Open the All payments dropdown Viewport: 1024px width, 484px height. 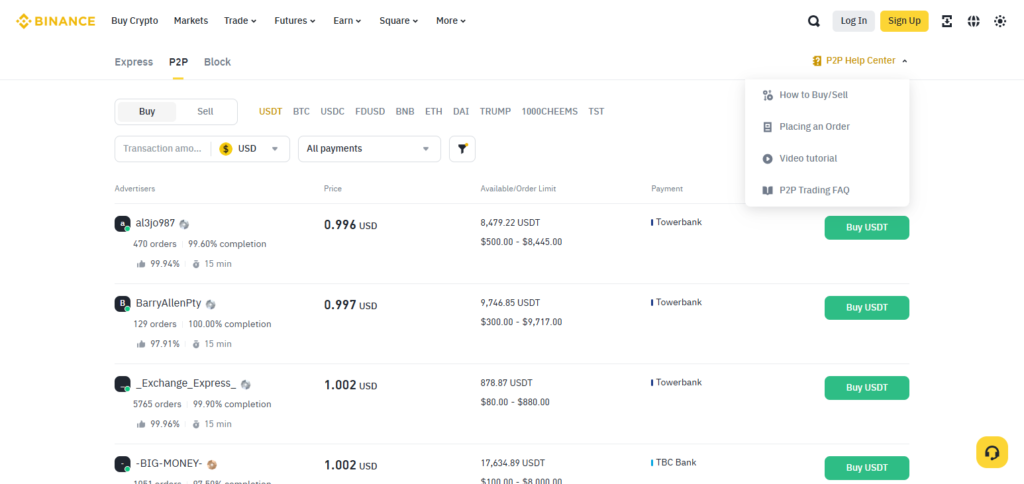(x=369, y=148)
